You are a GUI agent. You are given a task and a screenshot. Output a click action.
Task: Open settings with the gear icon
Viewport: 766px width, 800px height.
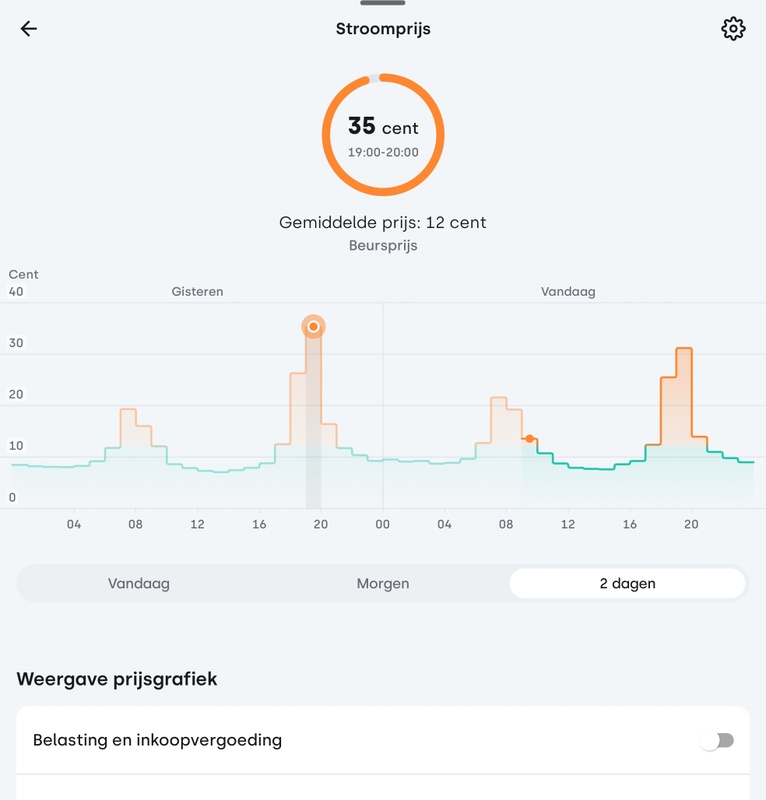733,29
